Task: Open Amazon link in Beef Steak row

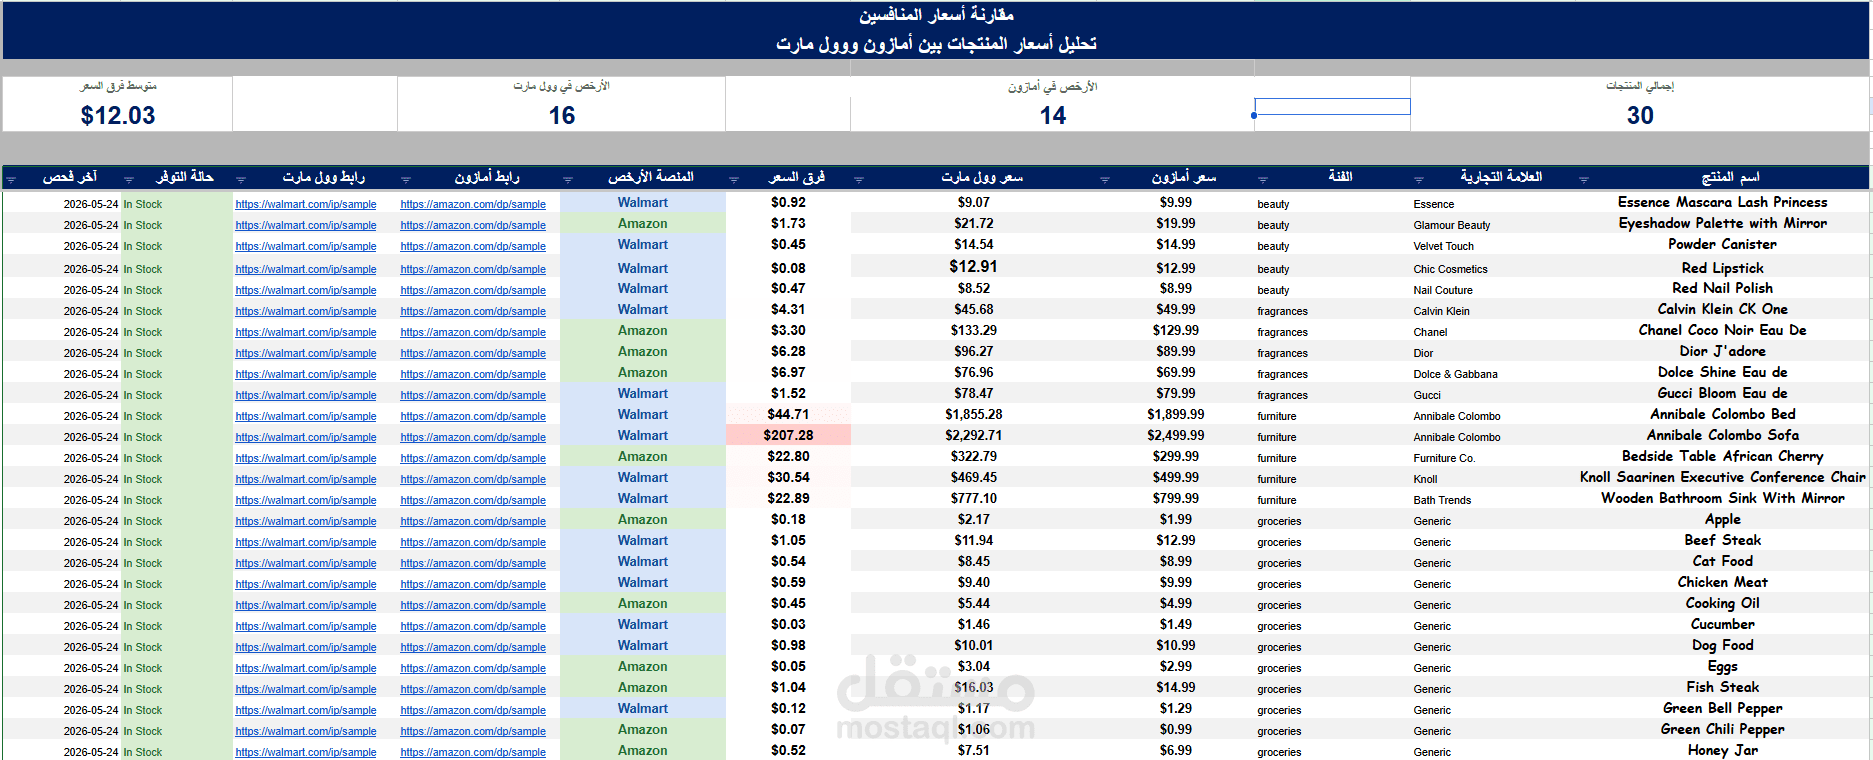Action: (x=473, y=542)
